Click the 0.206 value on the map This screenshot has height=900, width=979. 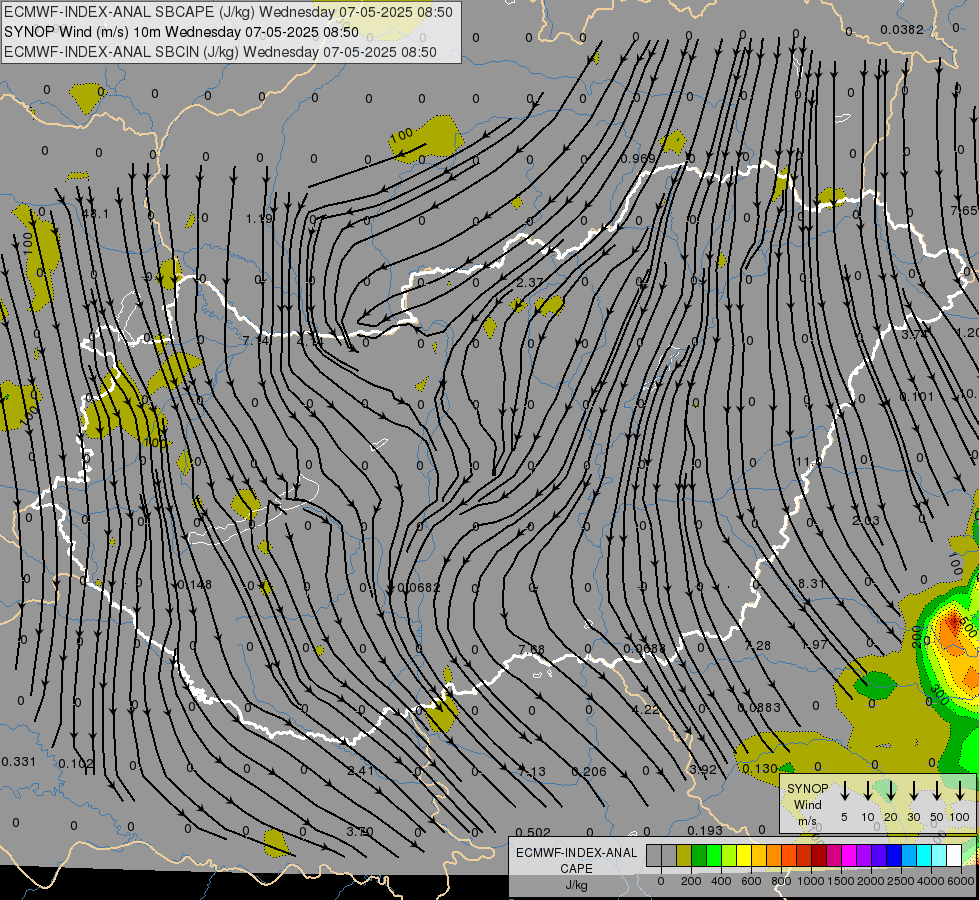click(589, 772)
